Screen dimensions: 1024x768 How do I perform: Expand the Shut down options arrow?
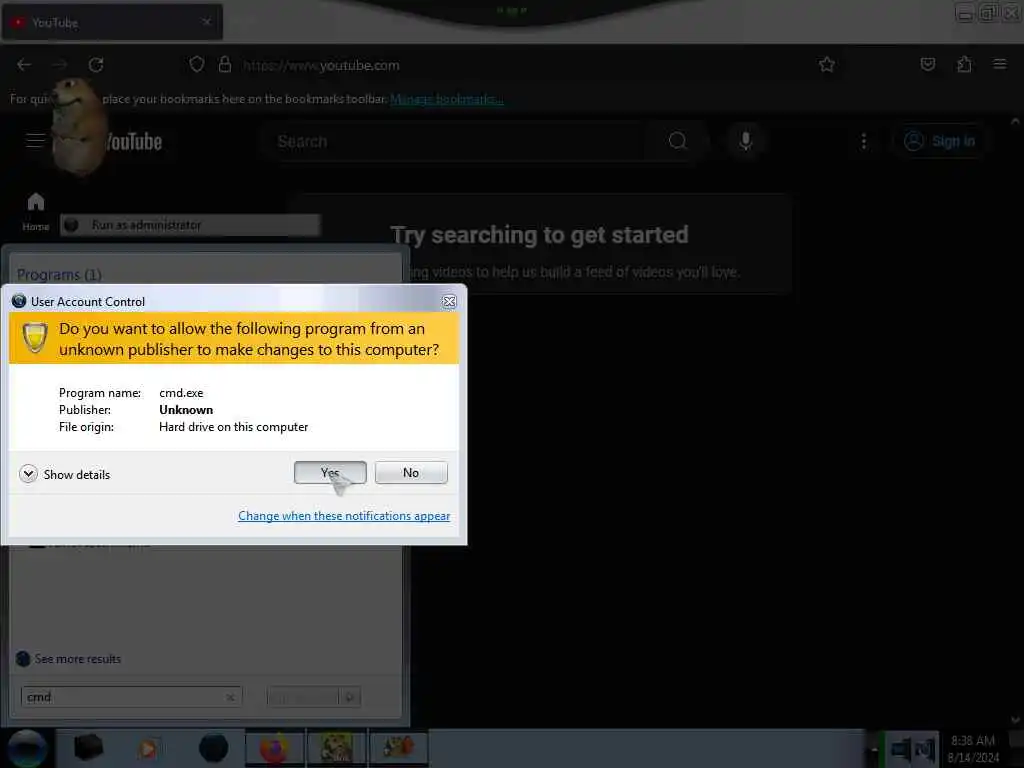pos(350,697)
